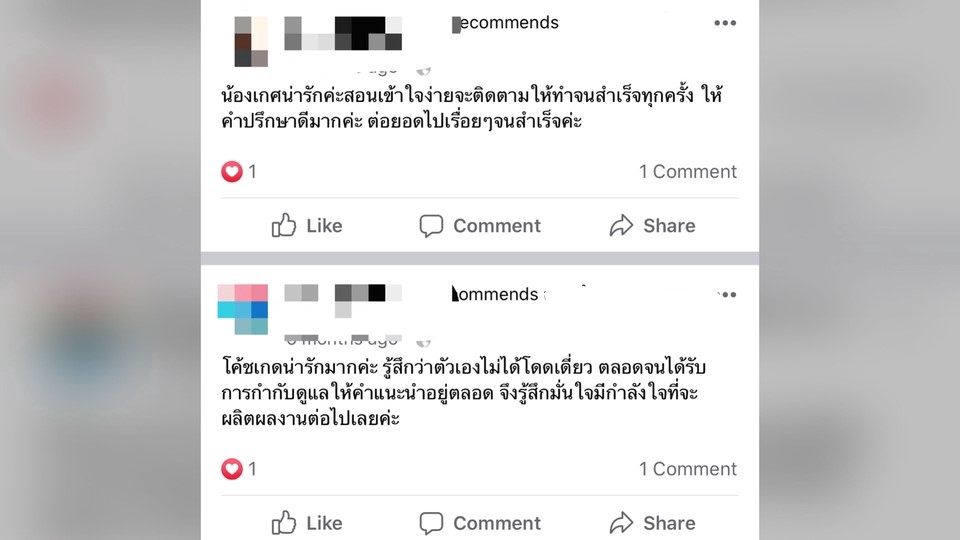Click the thumbs-up Like icon on second post
Image resolution: width=960 pixels, height=540 pixels.
pos(283,523)
